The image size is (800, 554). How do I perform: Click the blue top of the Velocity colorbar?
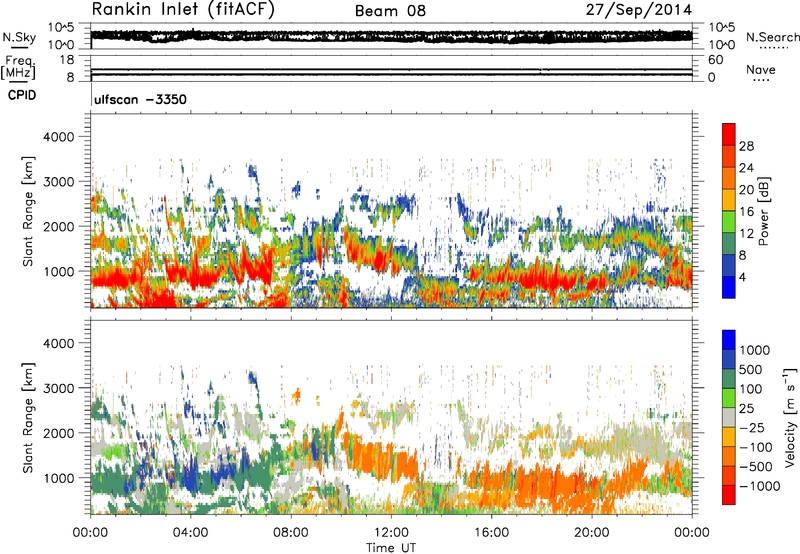coord(729,338)
